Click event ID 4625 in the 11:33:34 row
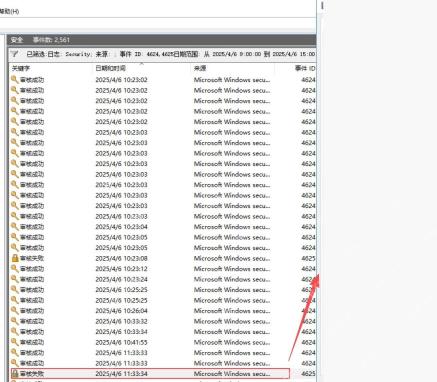This screenshot has width=437, height=382. point(308,374)
